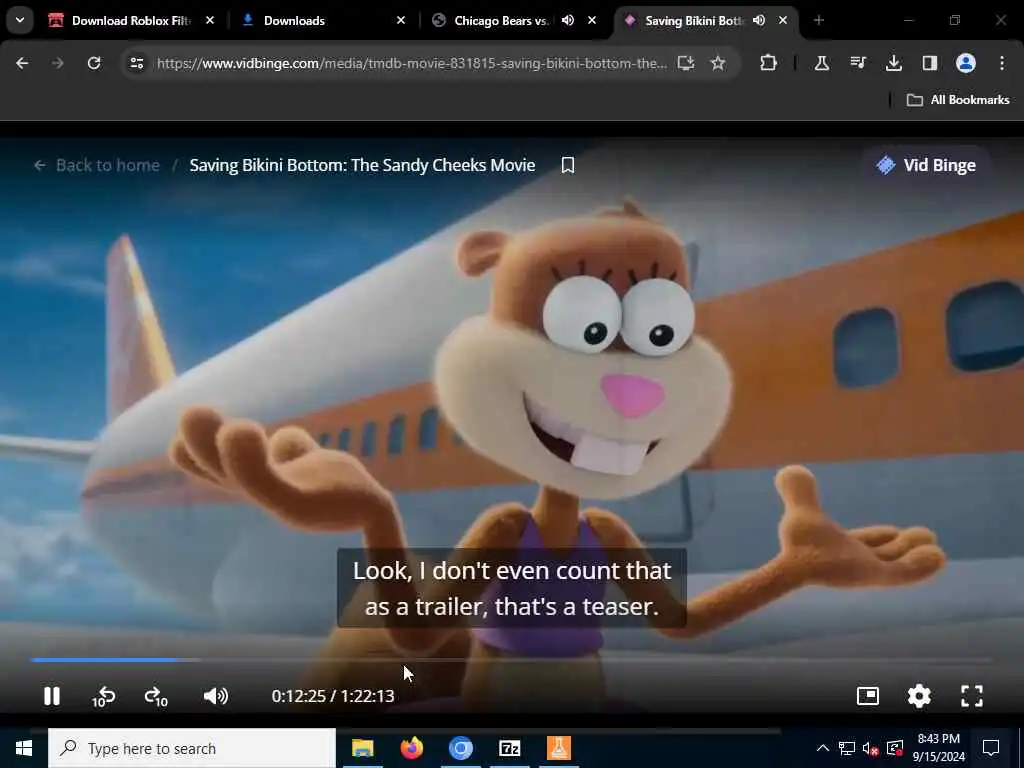Install app icon in address bar

pyautogui.click(x=686, y=63)
